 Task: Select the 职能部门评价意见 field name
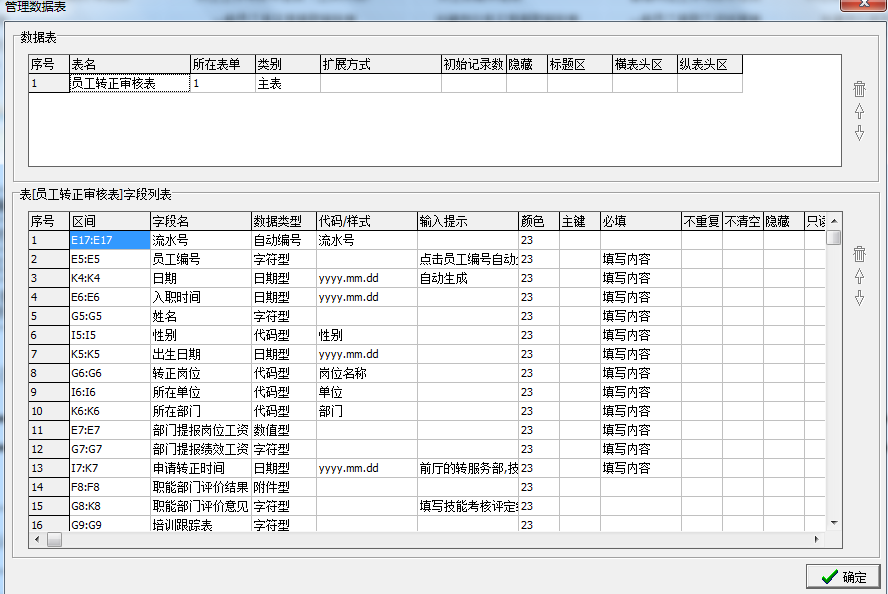coord(200,506)
